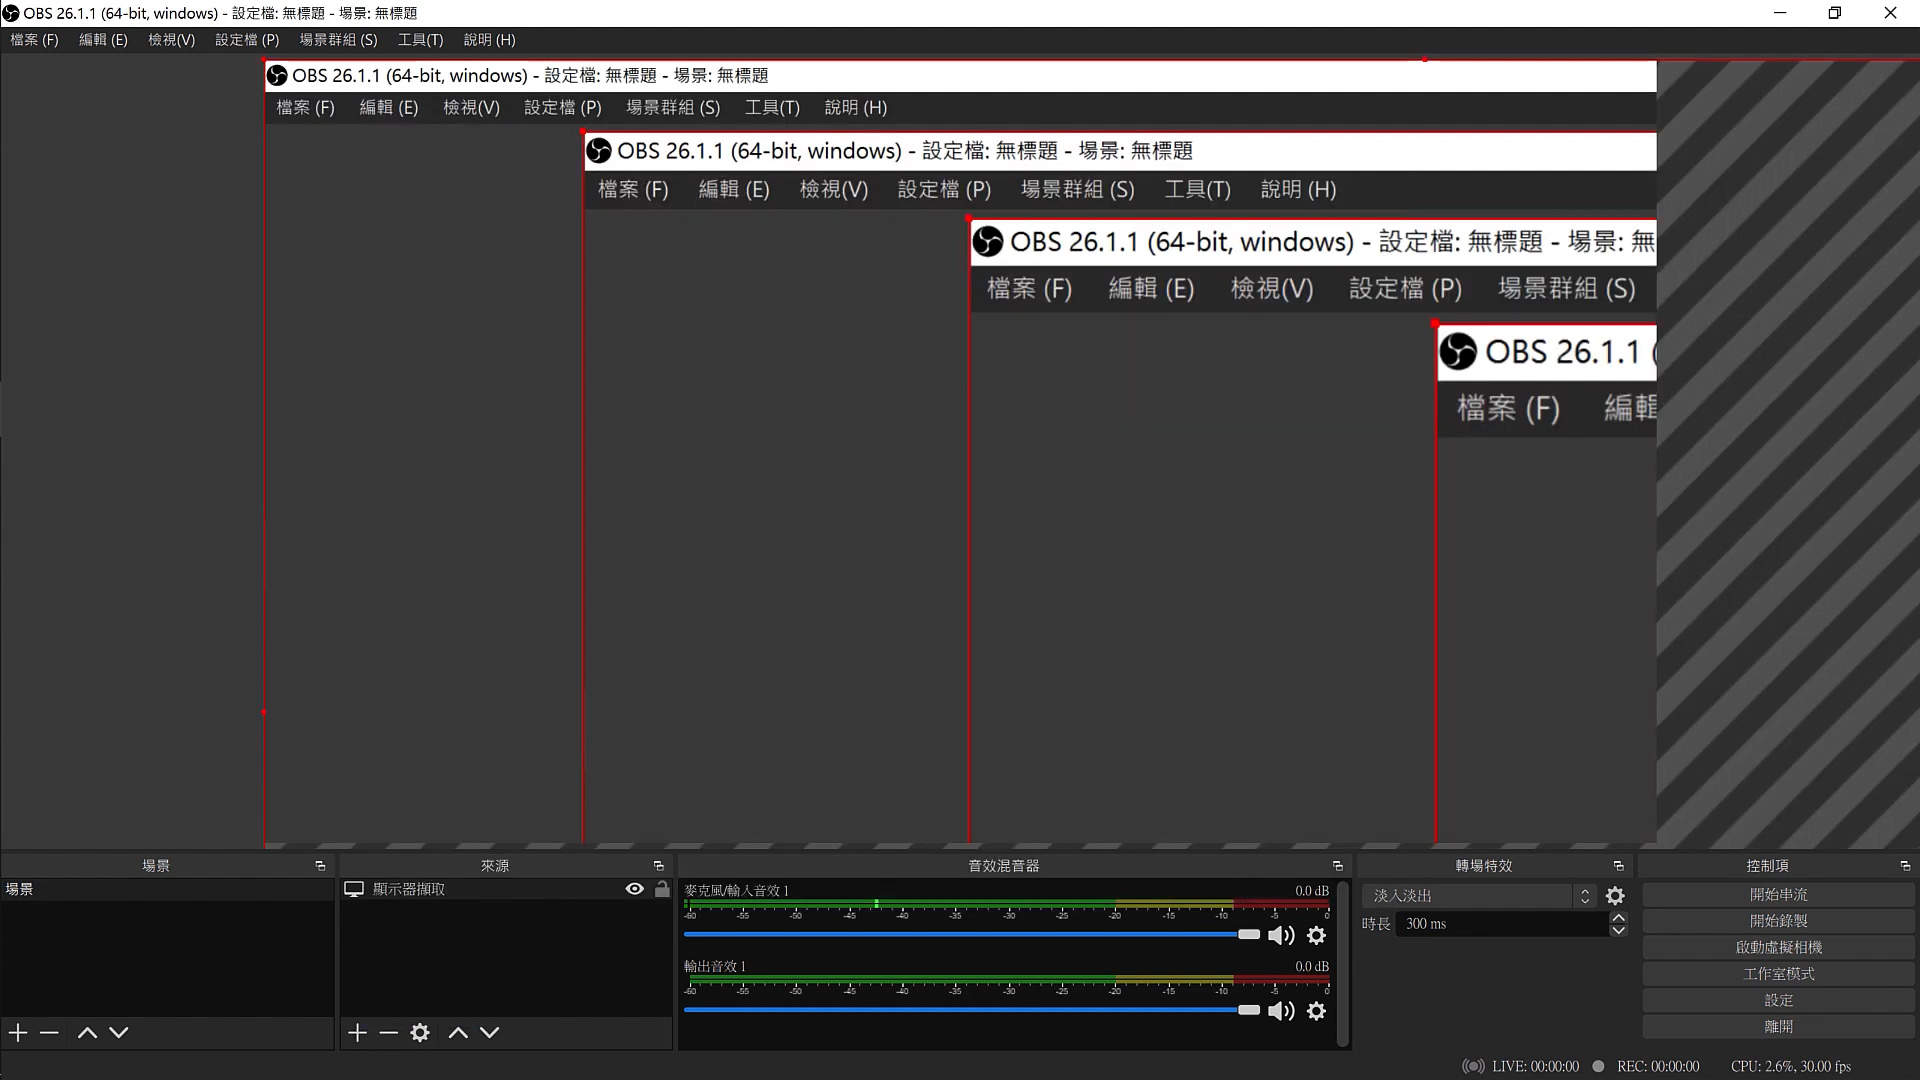
Task: Click the 開始錄製 button
Action: click(1778, 921)
